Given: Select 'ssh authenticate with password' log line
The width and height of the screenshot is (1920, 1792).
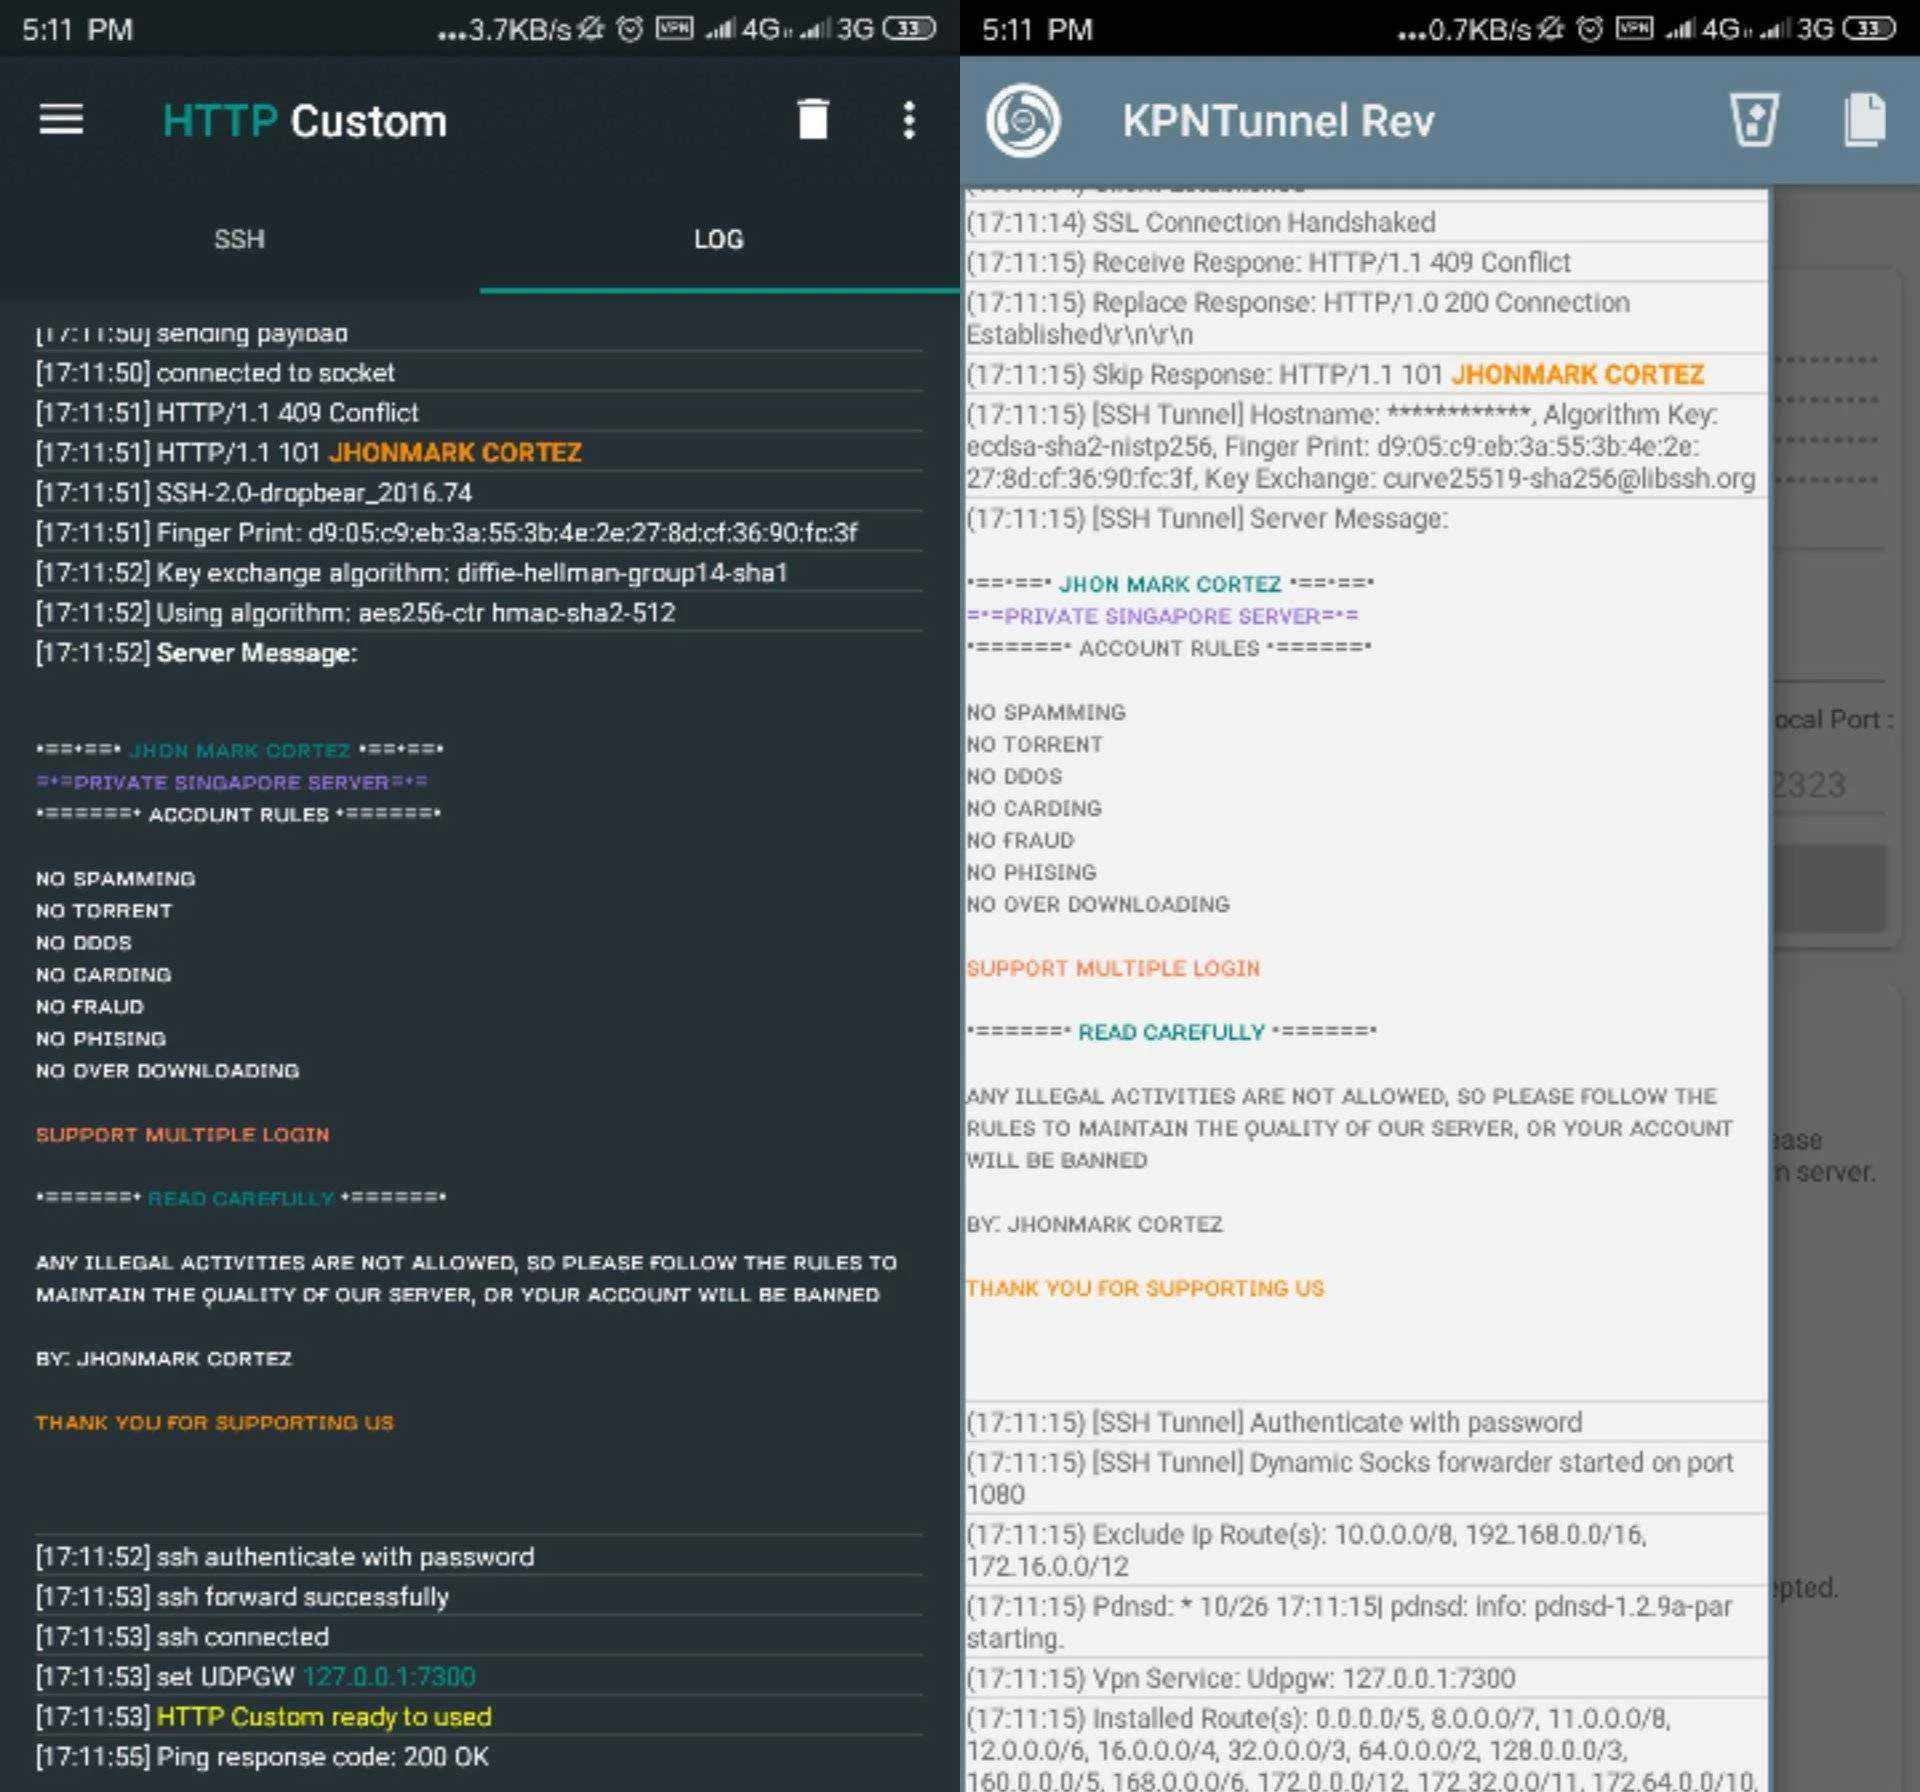Looking at the screenshot, I should coord(479,1556).
